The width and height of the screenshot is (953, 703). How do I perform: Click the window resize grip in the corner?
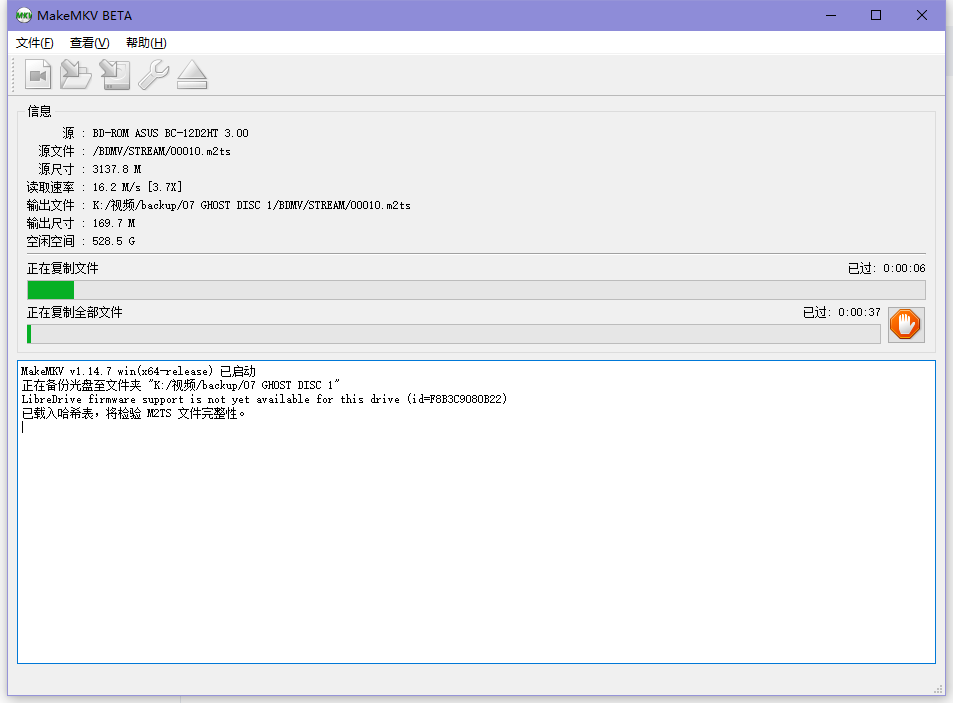[x=938, y=688]
